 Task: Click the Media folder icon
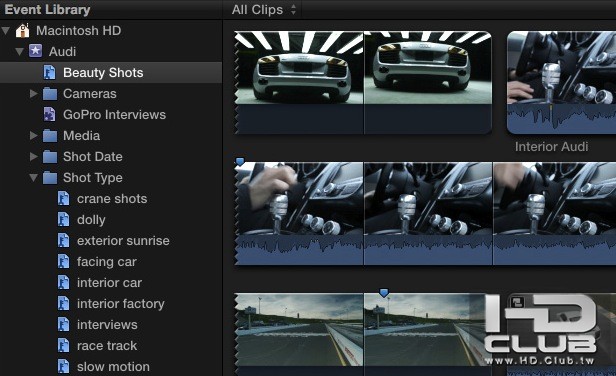50,136
